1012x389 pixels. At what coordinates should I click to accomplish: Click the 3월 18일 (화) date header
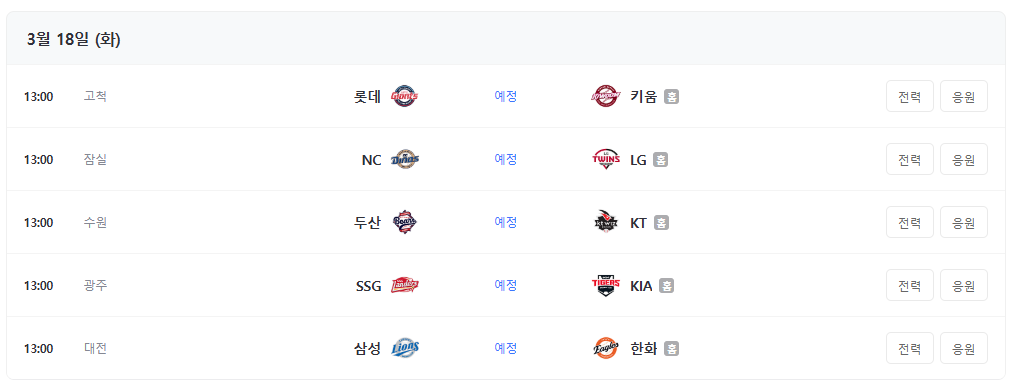(x=74, y=40)
